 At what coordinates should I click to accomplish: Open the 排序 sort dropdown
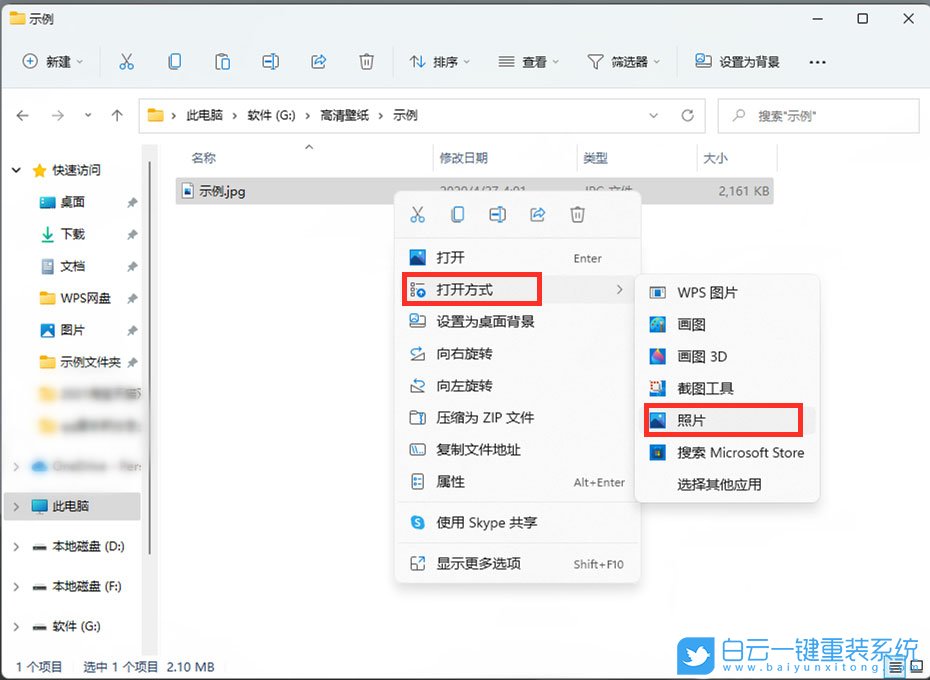pyautogui.click(x=438, y=61)
